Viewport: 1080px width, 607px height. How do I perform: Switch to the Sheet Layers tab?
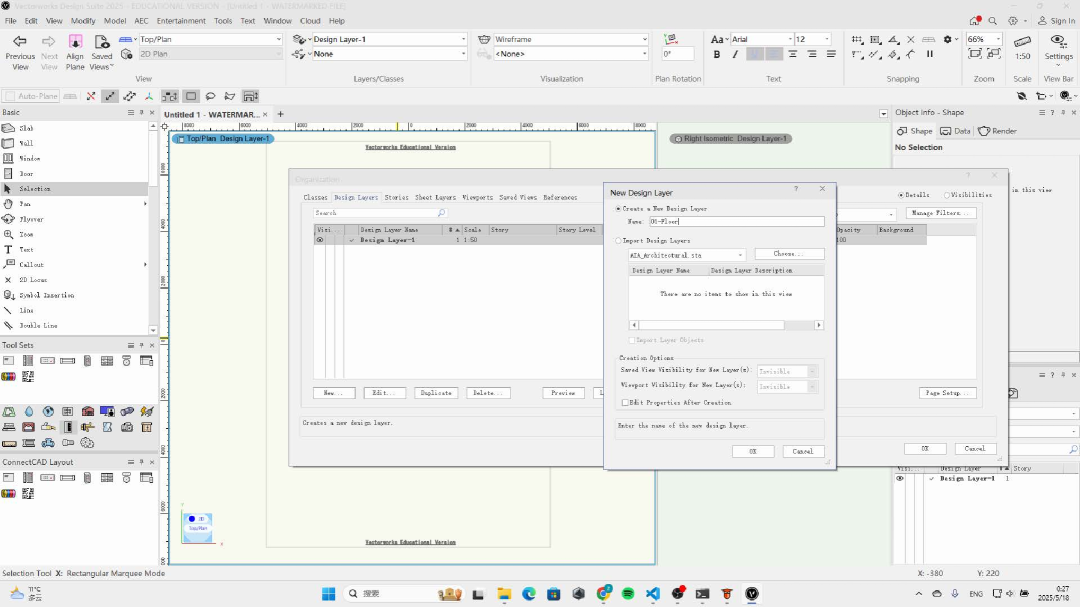tap(435, 198)
